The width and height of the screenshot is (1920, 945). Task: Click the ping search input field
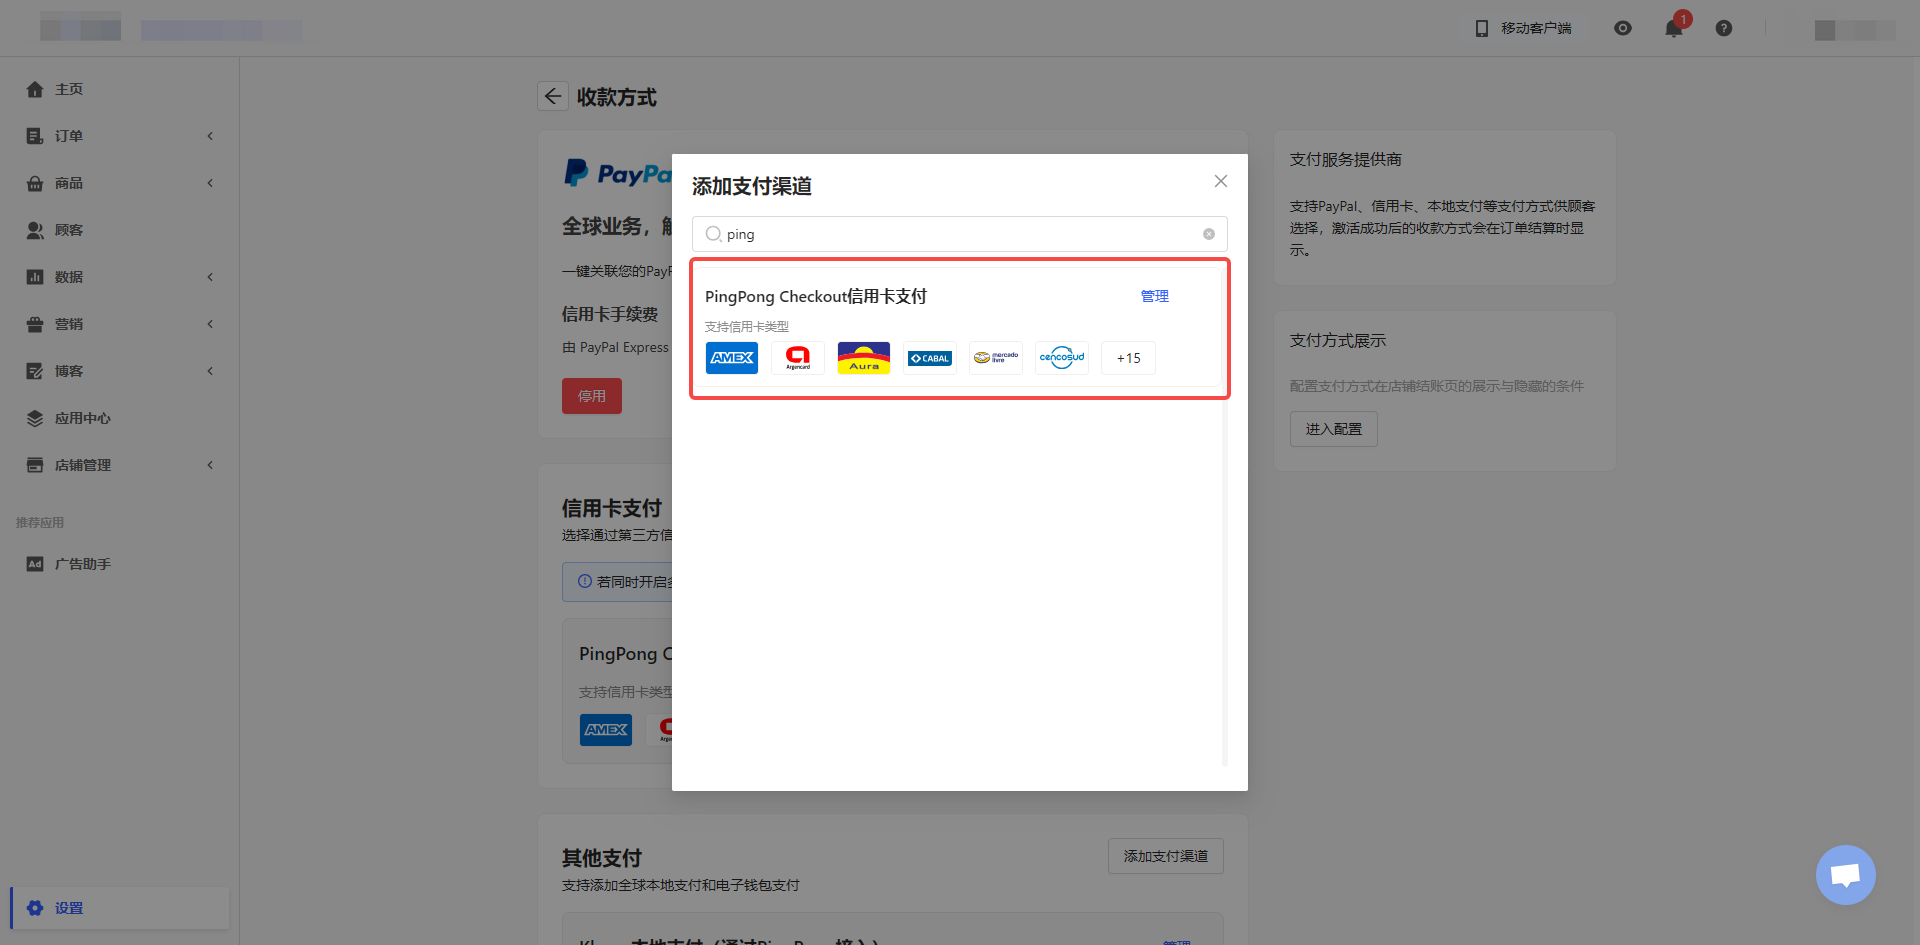tap(960, 234)
